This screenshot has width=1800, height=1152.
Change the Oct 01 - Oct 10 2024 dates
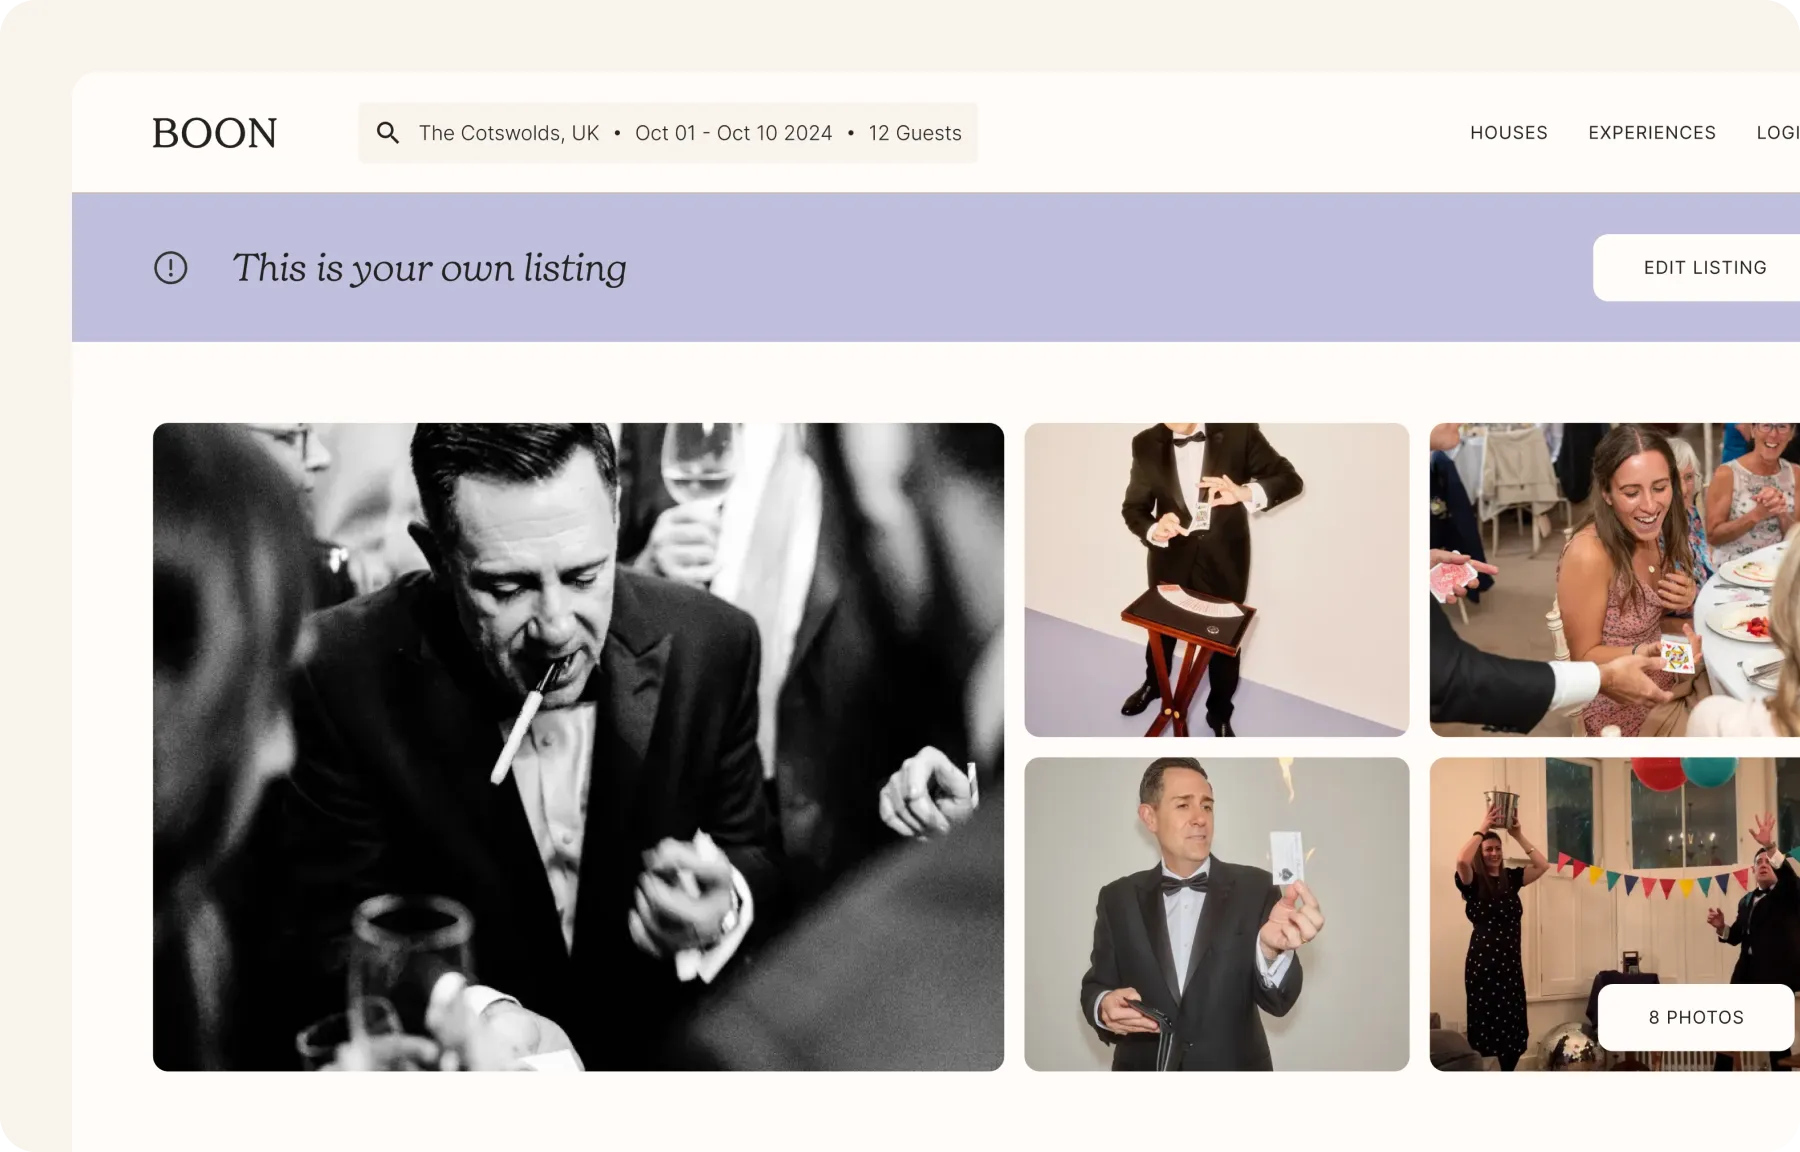[734, 133]
